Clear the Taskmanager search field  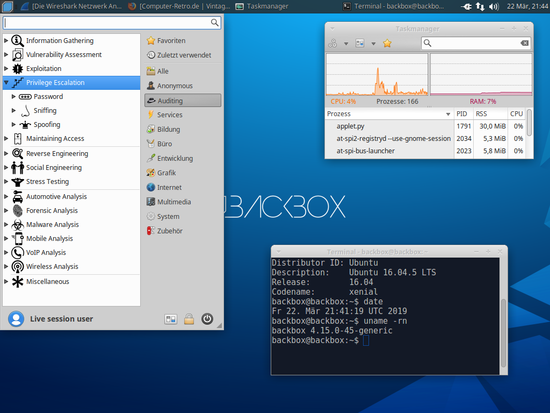point(524,43)
